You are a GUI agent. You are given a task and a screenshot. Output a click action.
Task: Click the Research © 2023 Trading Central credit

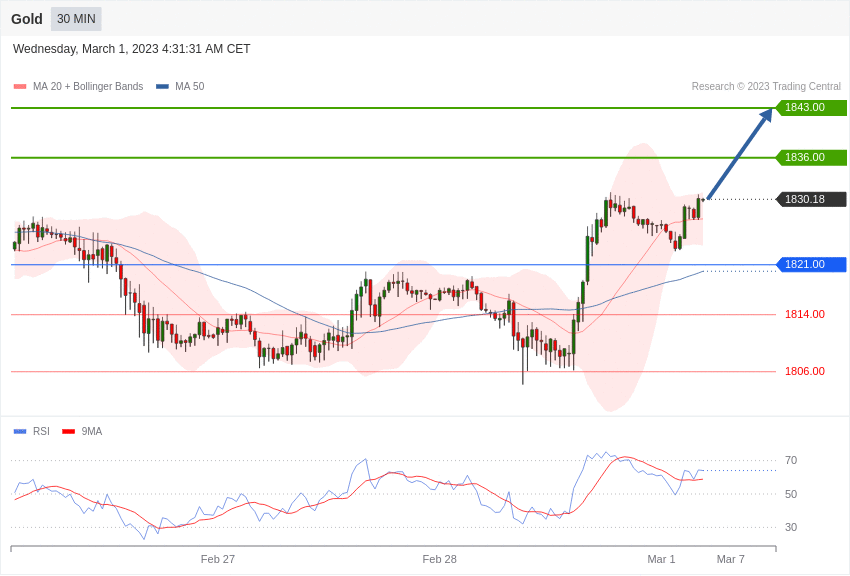(766, 87)
